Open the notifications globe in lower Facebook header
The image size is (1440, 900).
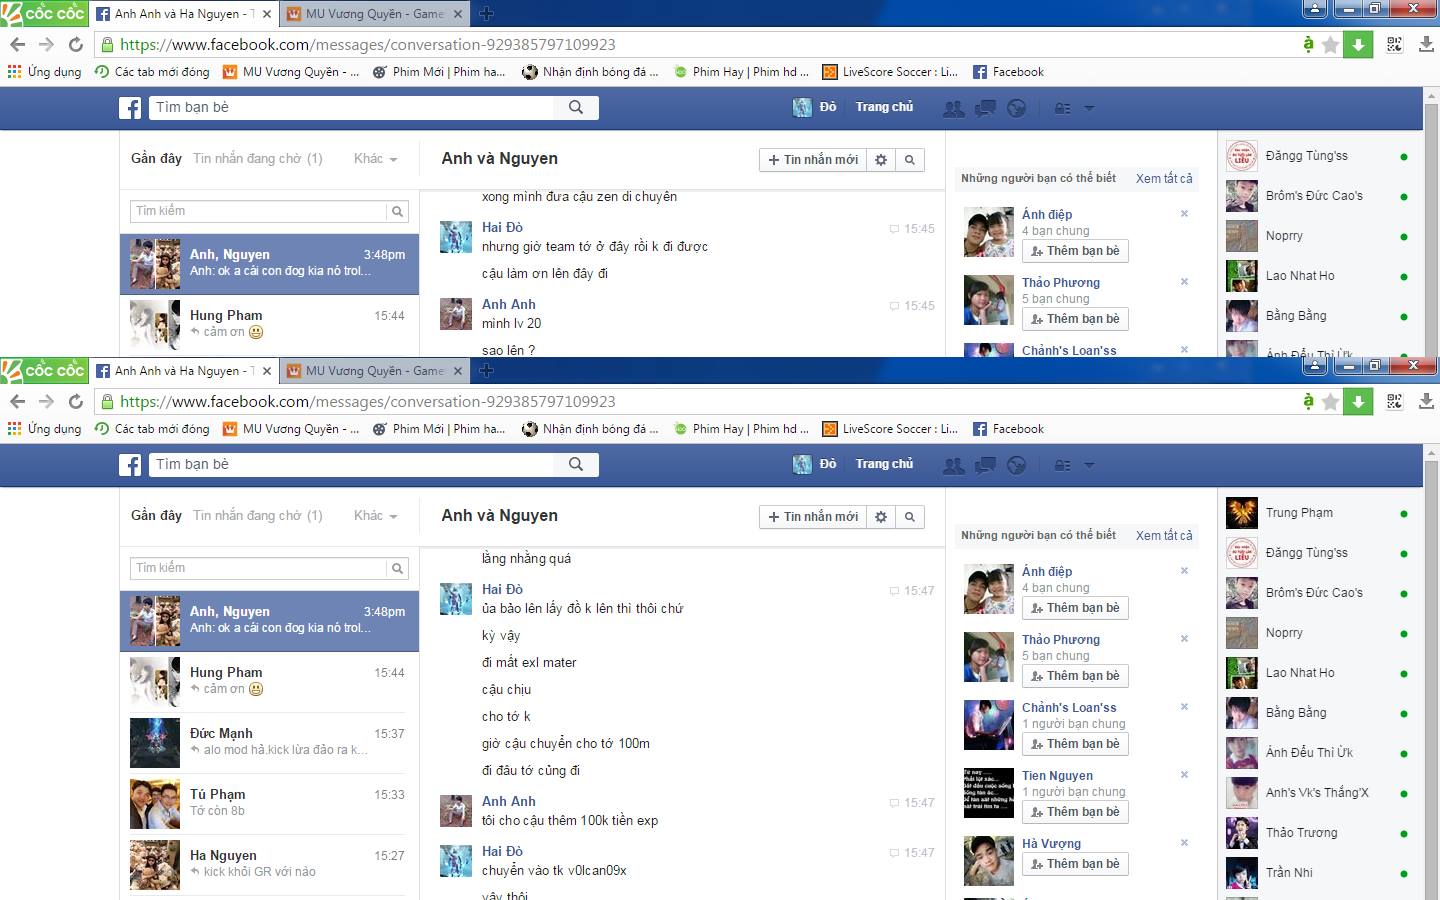1016,465
